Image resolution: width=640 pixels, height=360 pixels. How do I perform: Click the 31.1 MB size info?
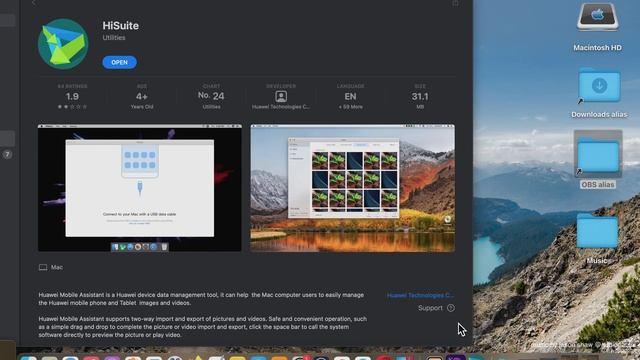click(x=420, y=96)
